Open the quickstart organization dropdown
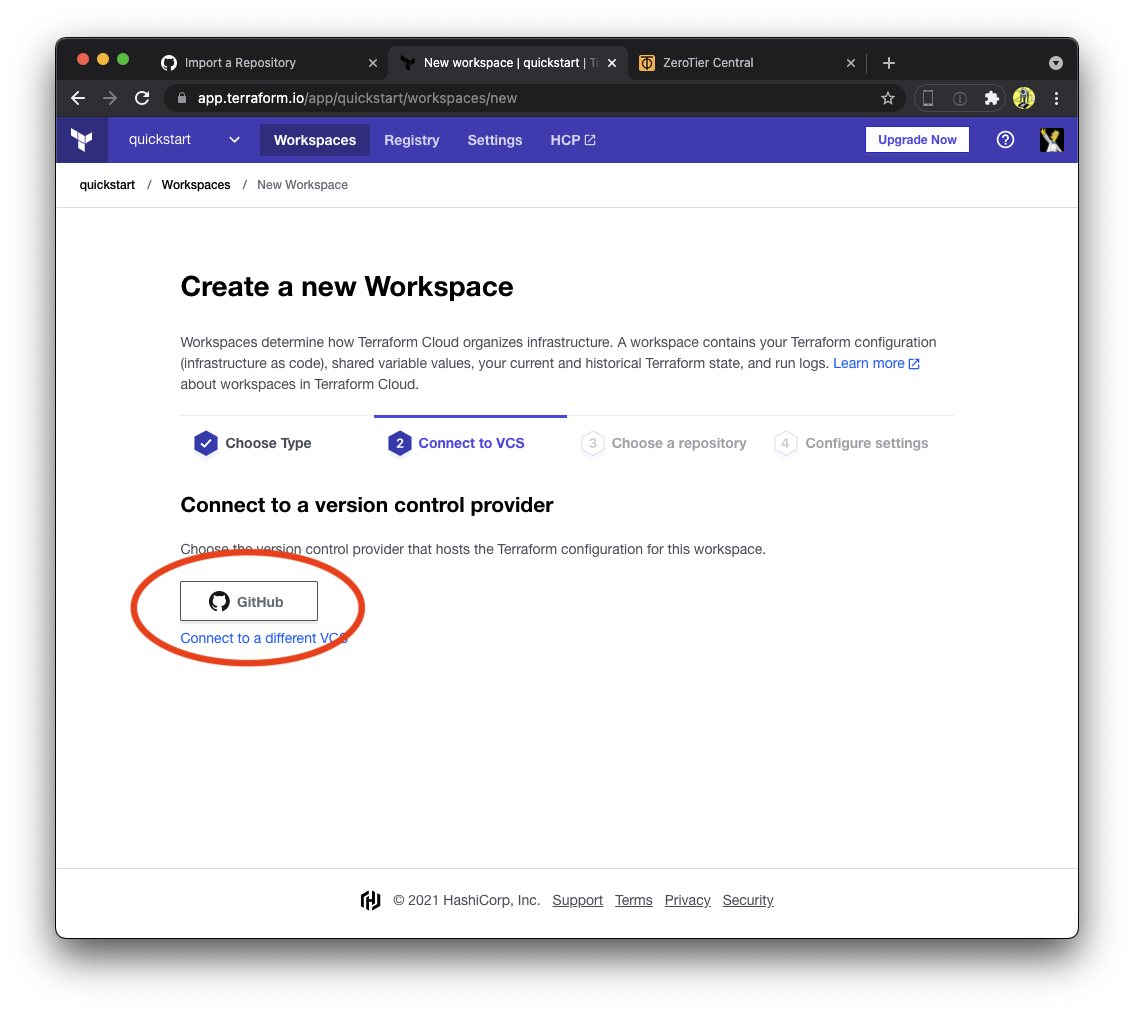The width and height of the screenshot is (1134, 1012). pos(184,140)
